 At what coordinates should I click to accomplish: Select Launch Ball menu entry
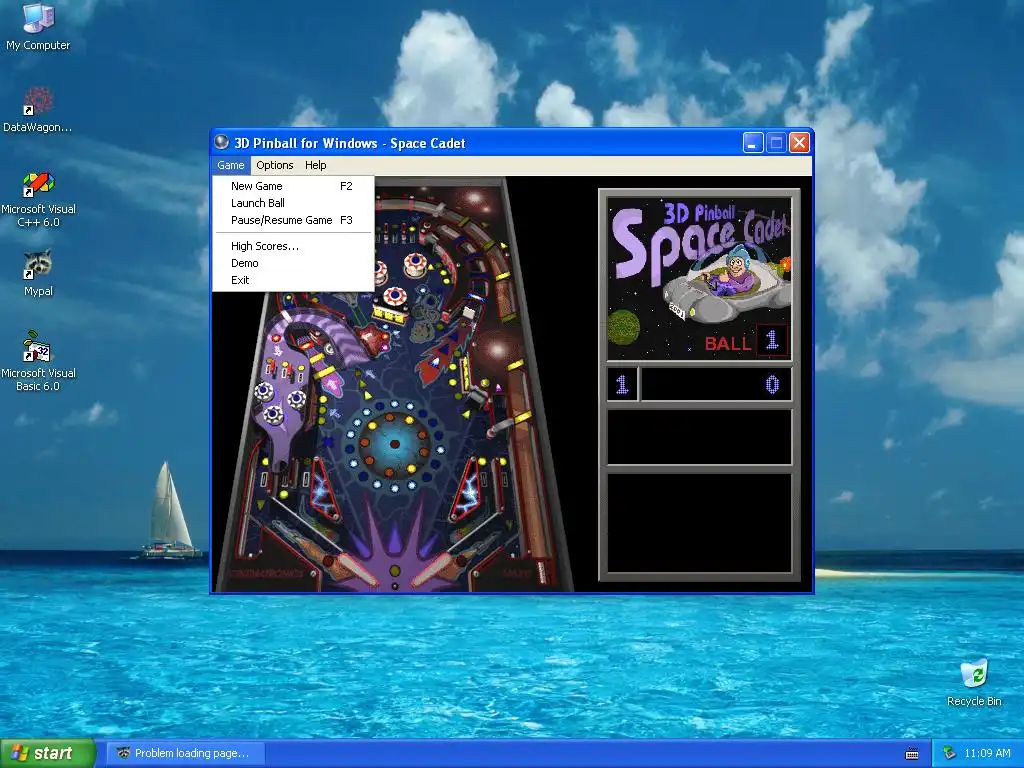click(293, 203)
